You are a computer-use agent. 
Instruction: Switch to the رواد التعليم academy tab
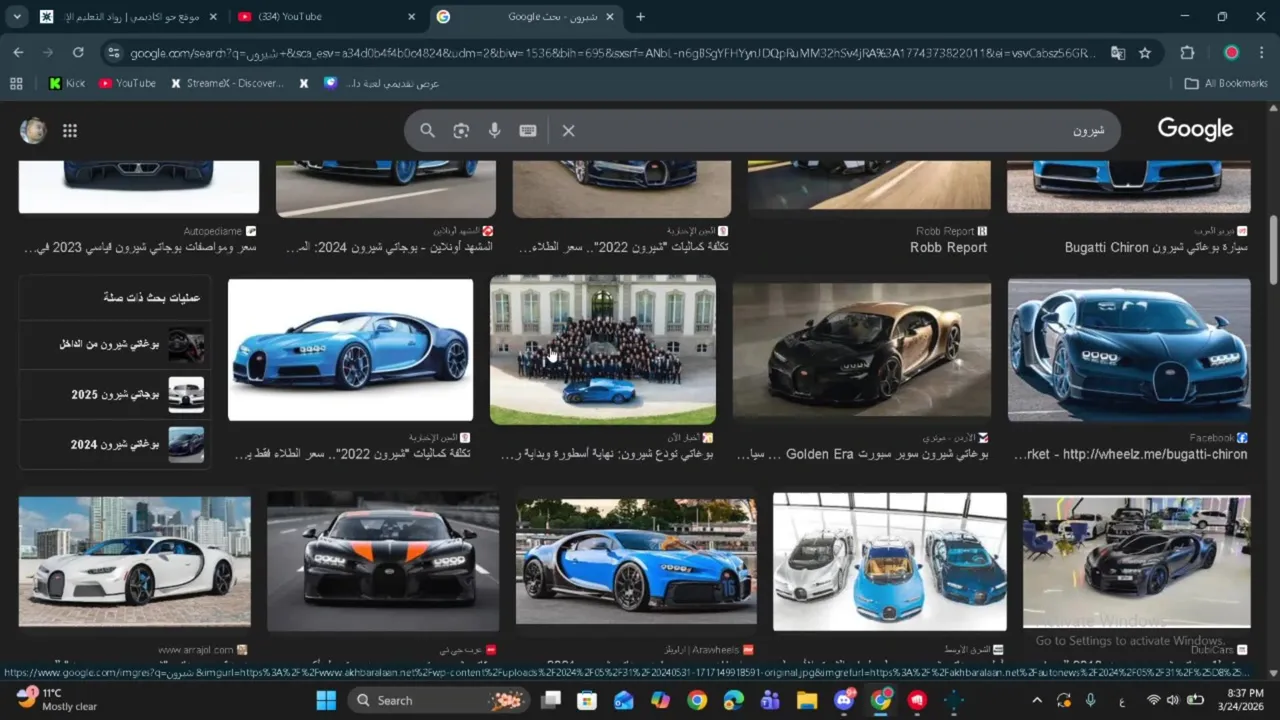129,16
